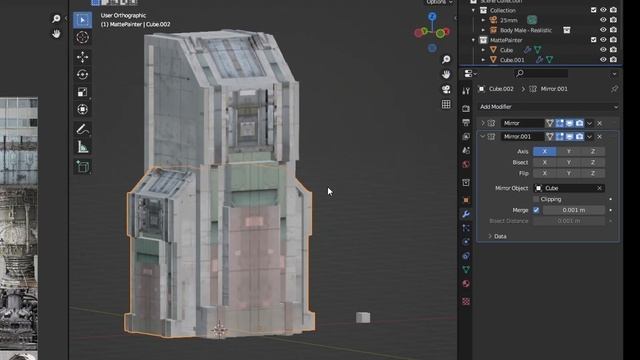Pin the properties editor context
The image size is (640, 360).
click(614, 89)
